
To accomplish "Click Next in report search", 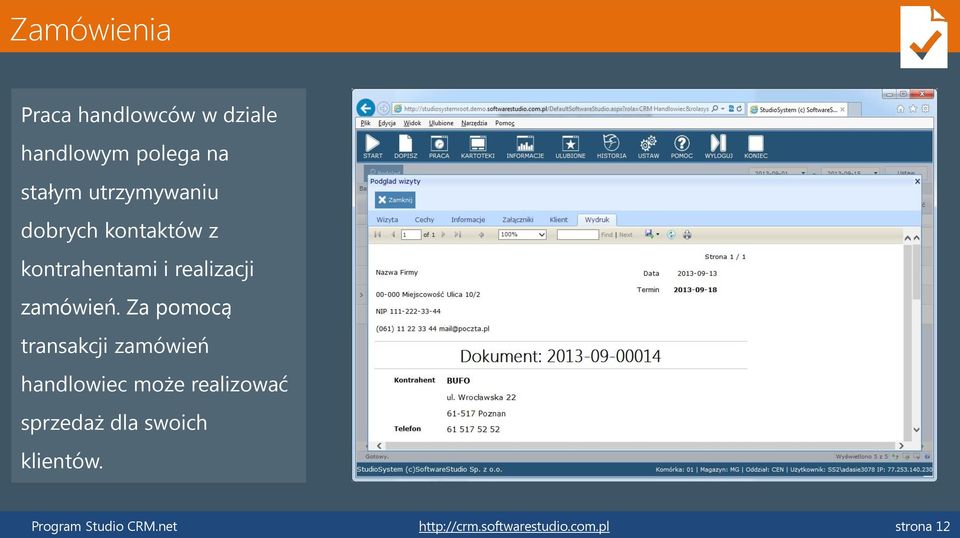I will coord(626,234).
